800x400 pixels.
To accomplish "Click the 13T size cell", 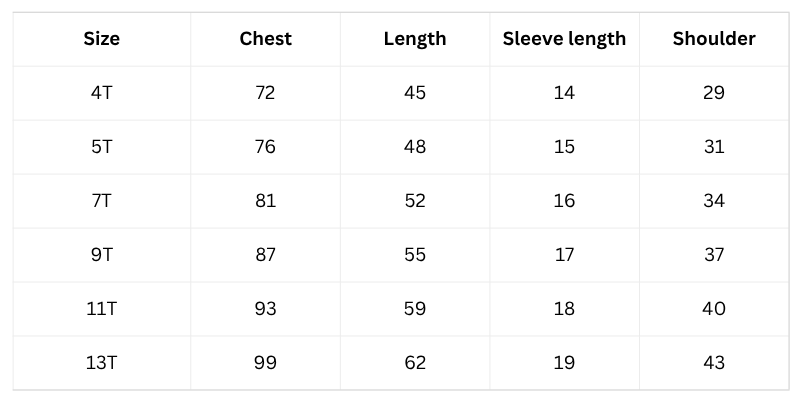I will click(102, 363).
